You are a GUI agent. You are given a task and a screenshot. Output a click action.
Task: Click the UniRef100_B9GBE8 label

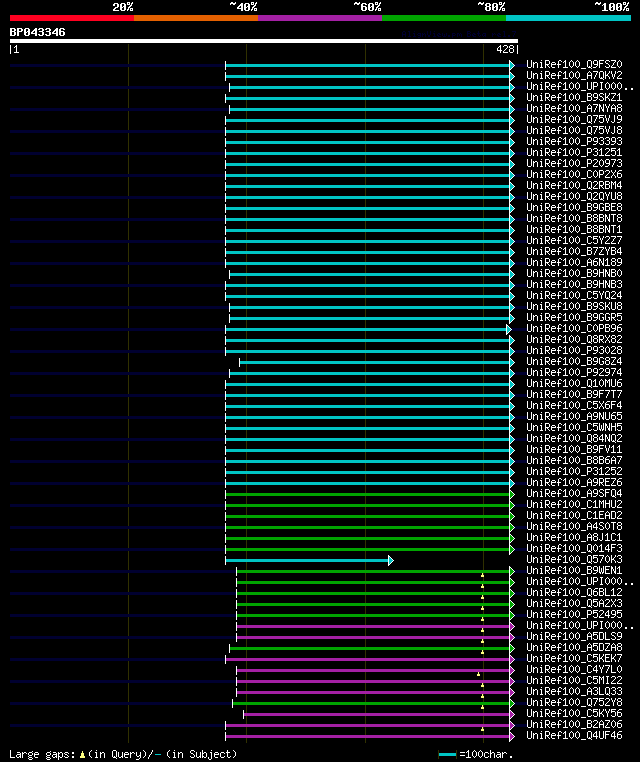coord(574,208)
